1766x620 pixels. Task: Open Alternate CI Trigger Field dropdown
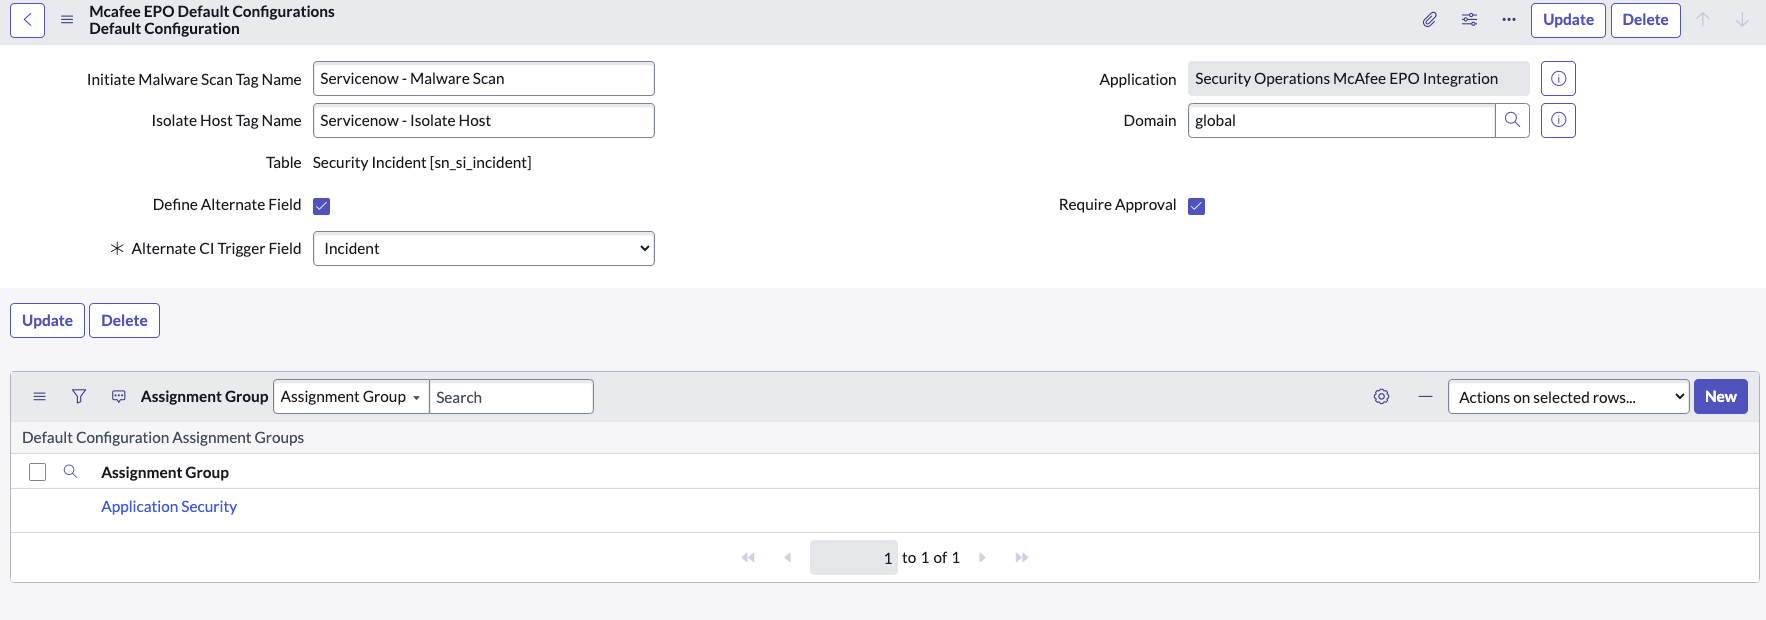(x=484, y=249)
